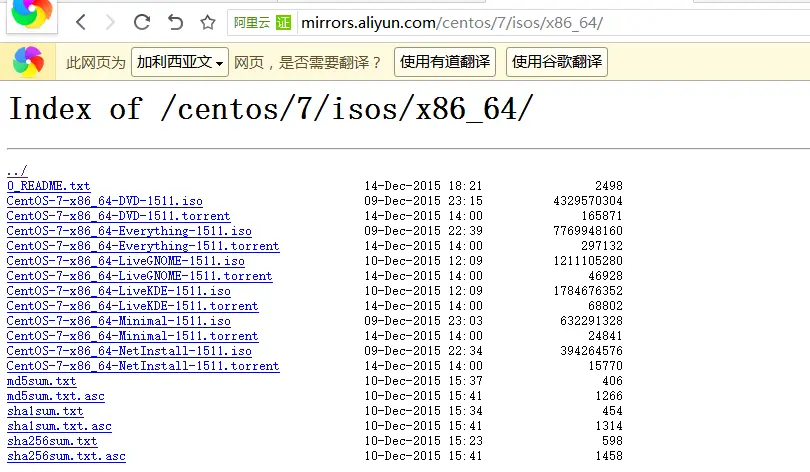Click the forward navigation arrow
This screenshot has height=472, width=810.
click(x=110, y=22)
